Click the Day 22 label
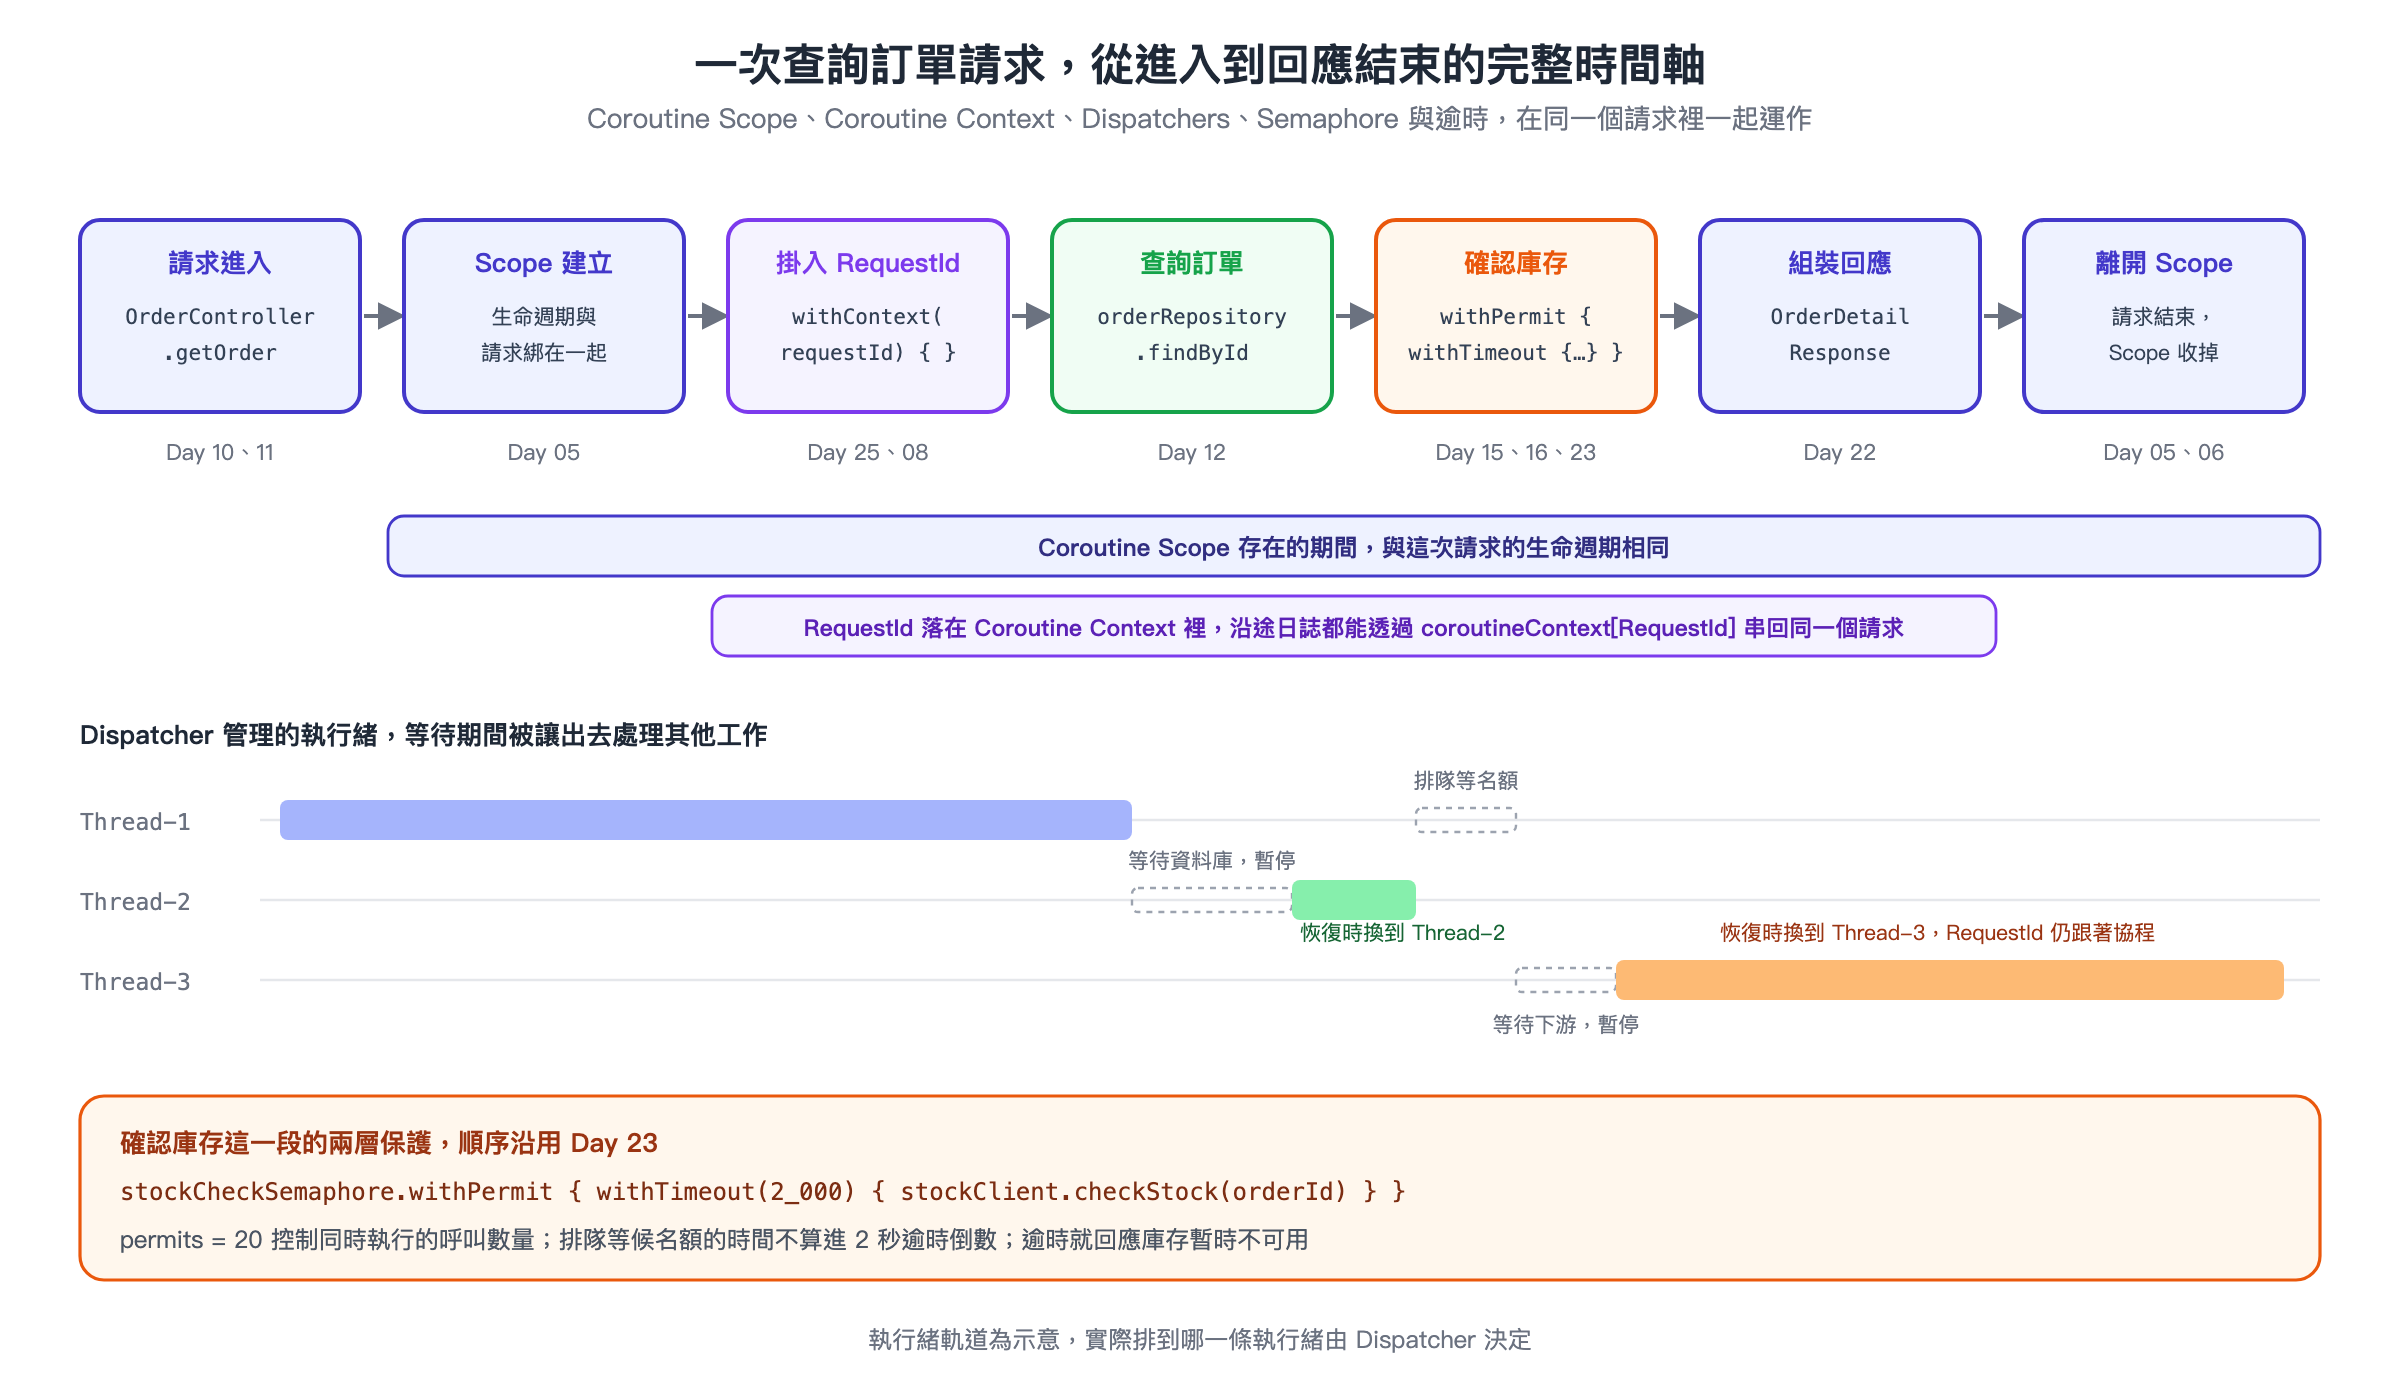Screen dimensions: 2400x1400 coord(1840,452)
